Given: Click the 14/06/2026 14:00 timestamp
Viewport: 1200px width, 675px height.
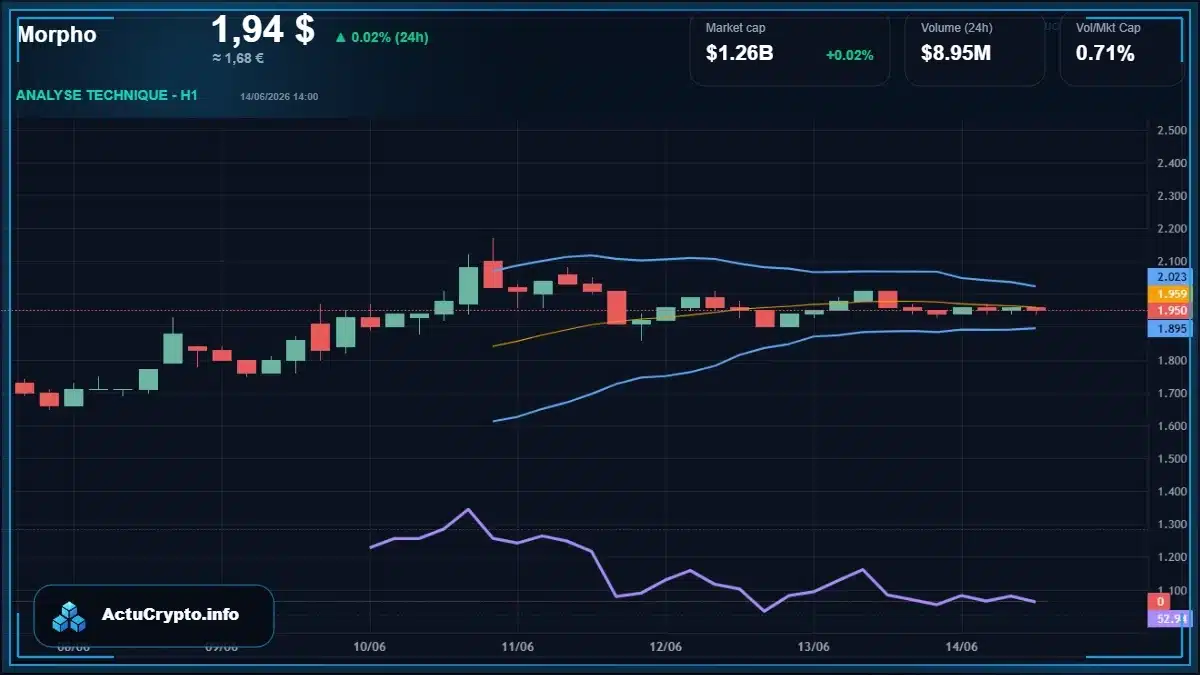Looking at the screenshot, I should (x=279, y=96).
